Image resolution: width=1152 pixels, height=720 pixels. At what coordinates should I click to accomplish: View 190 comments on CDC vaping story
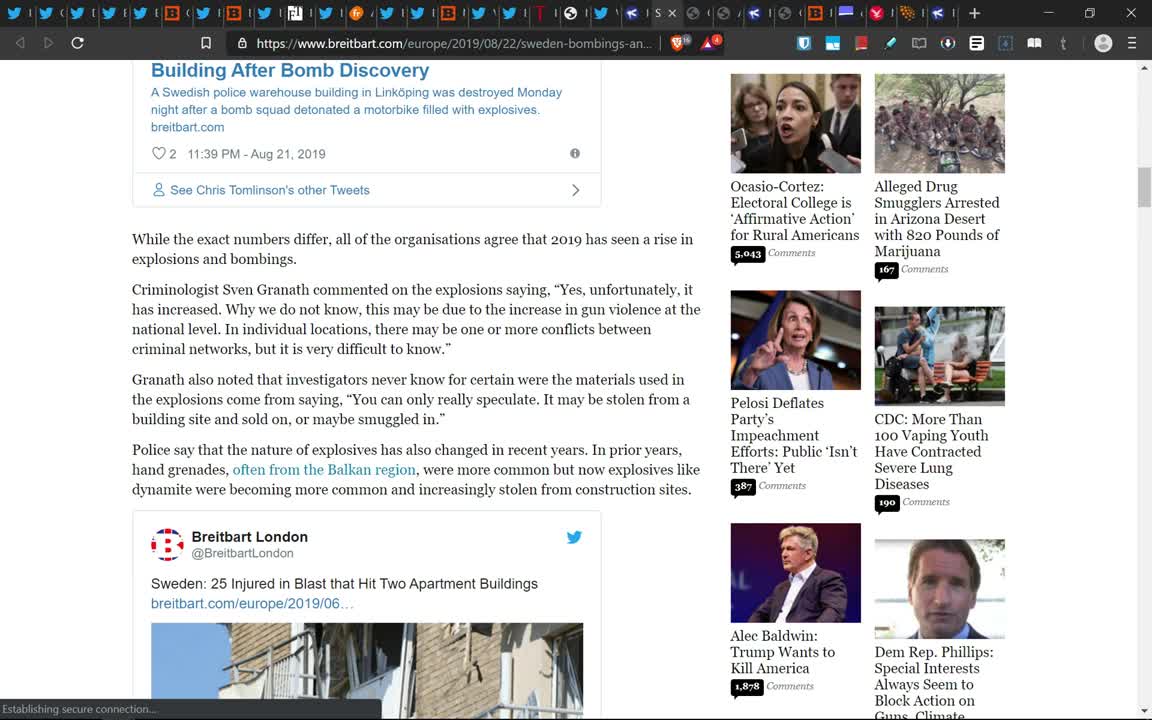(x=912, y=503)
